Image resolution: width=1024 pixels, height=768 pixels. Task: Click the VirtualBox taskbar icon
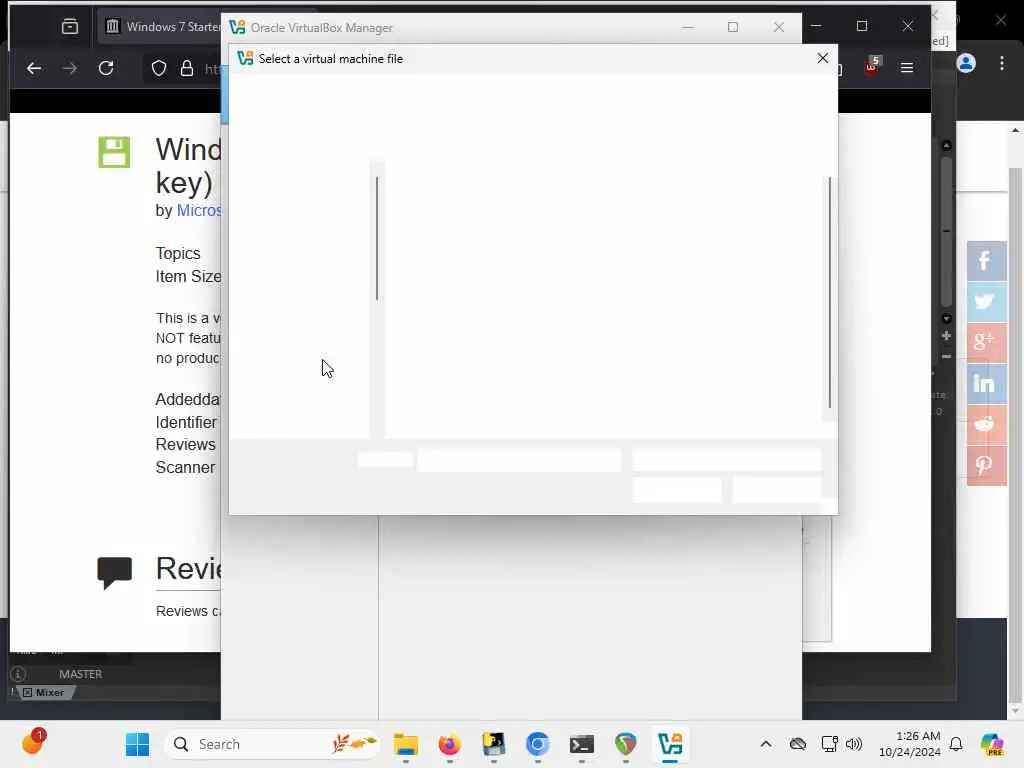[x=670, y=744]
